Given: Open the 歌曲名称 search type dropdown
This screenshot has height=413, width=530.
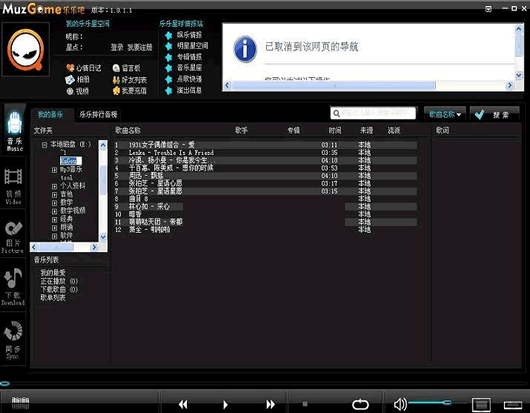Looking at the screenshot, I should (x=445, y=115).
